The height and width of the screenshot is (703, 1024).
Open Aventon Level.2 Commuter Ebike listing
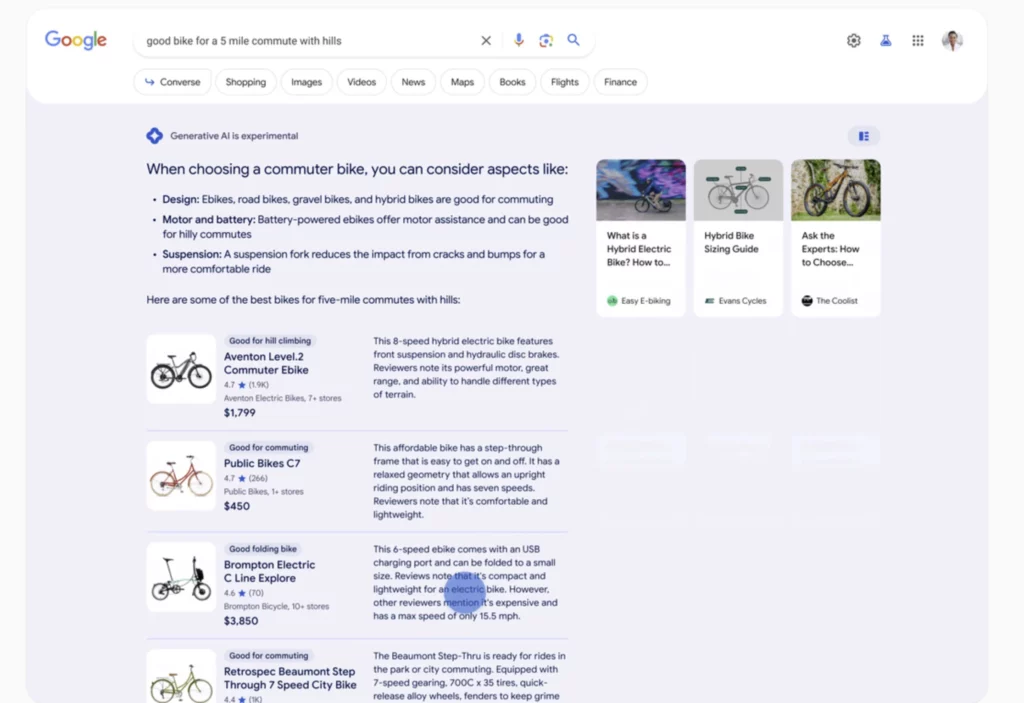pyautogui.click(x=266, y=363)
